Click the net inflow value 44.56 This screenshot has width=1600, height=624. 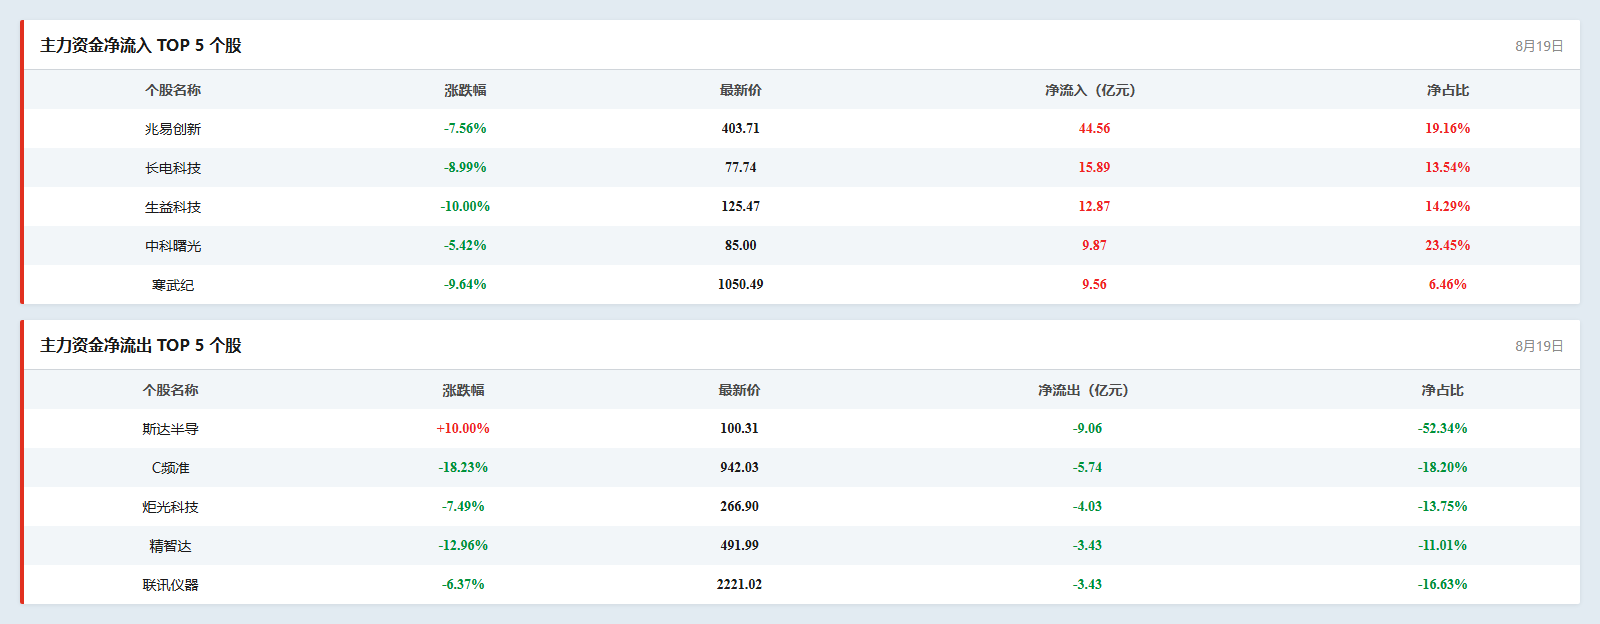click(1094, 129)
